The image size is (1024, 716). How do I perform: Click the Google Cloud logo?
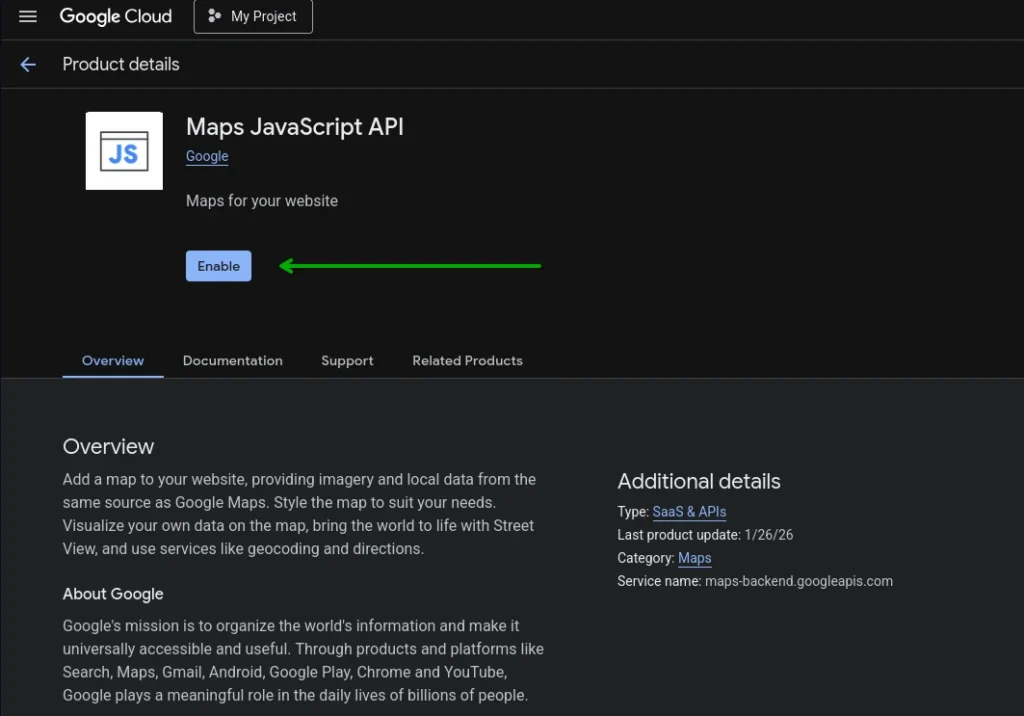click(116, 17)
